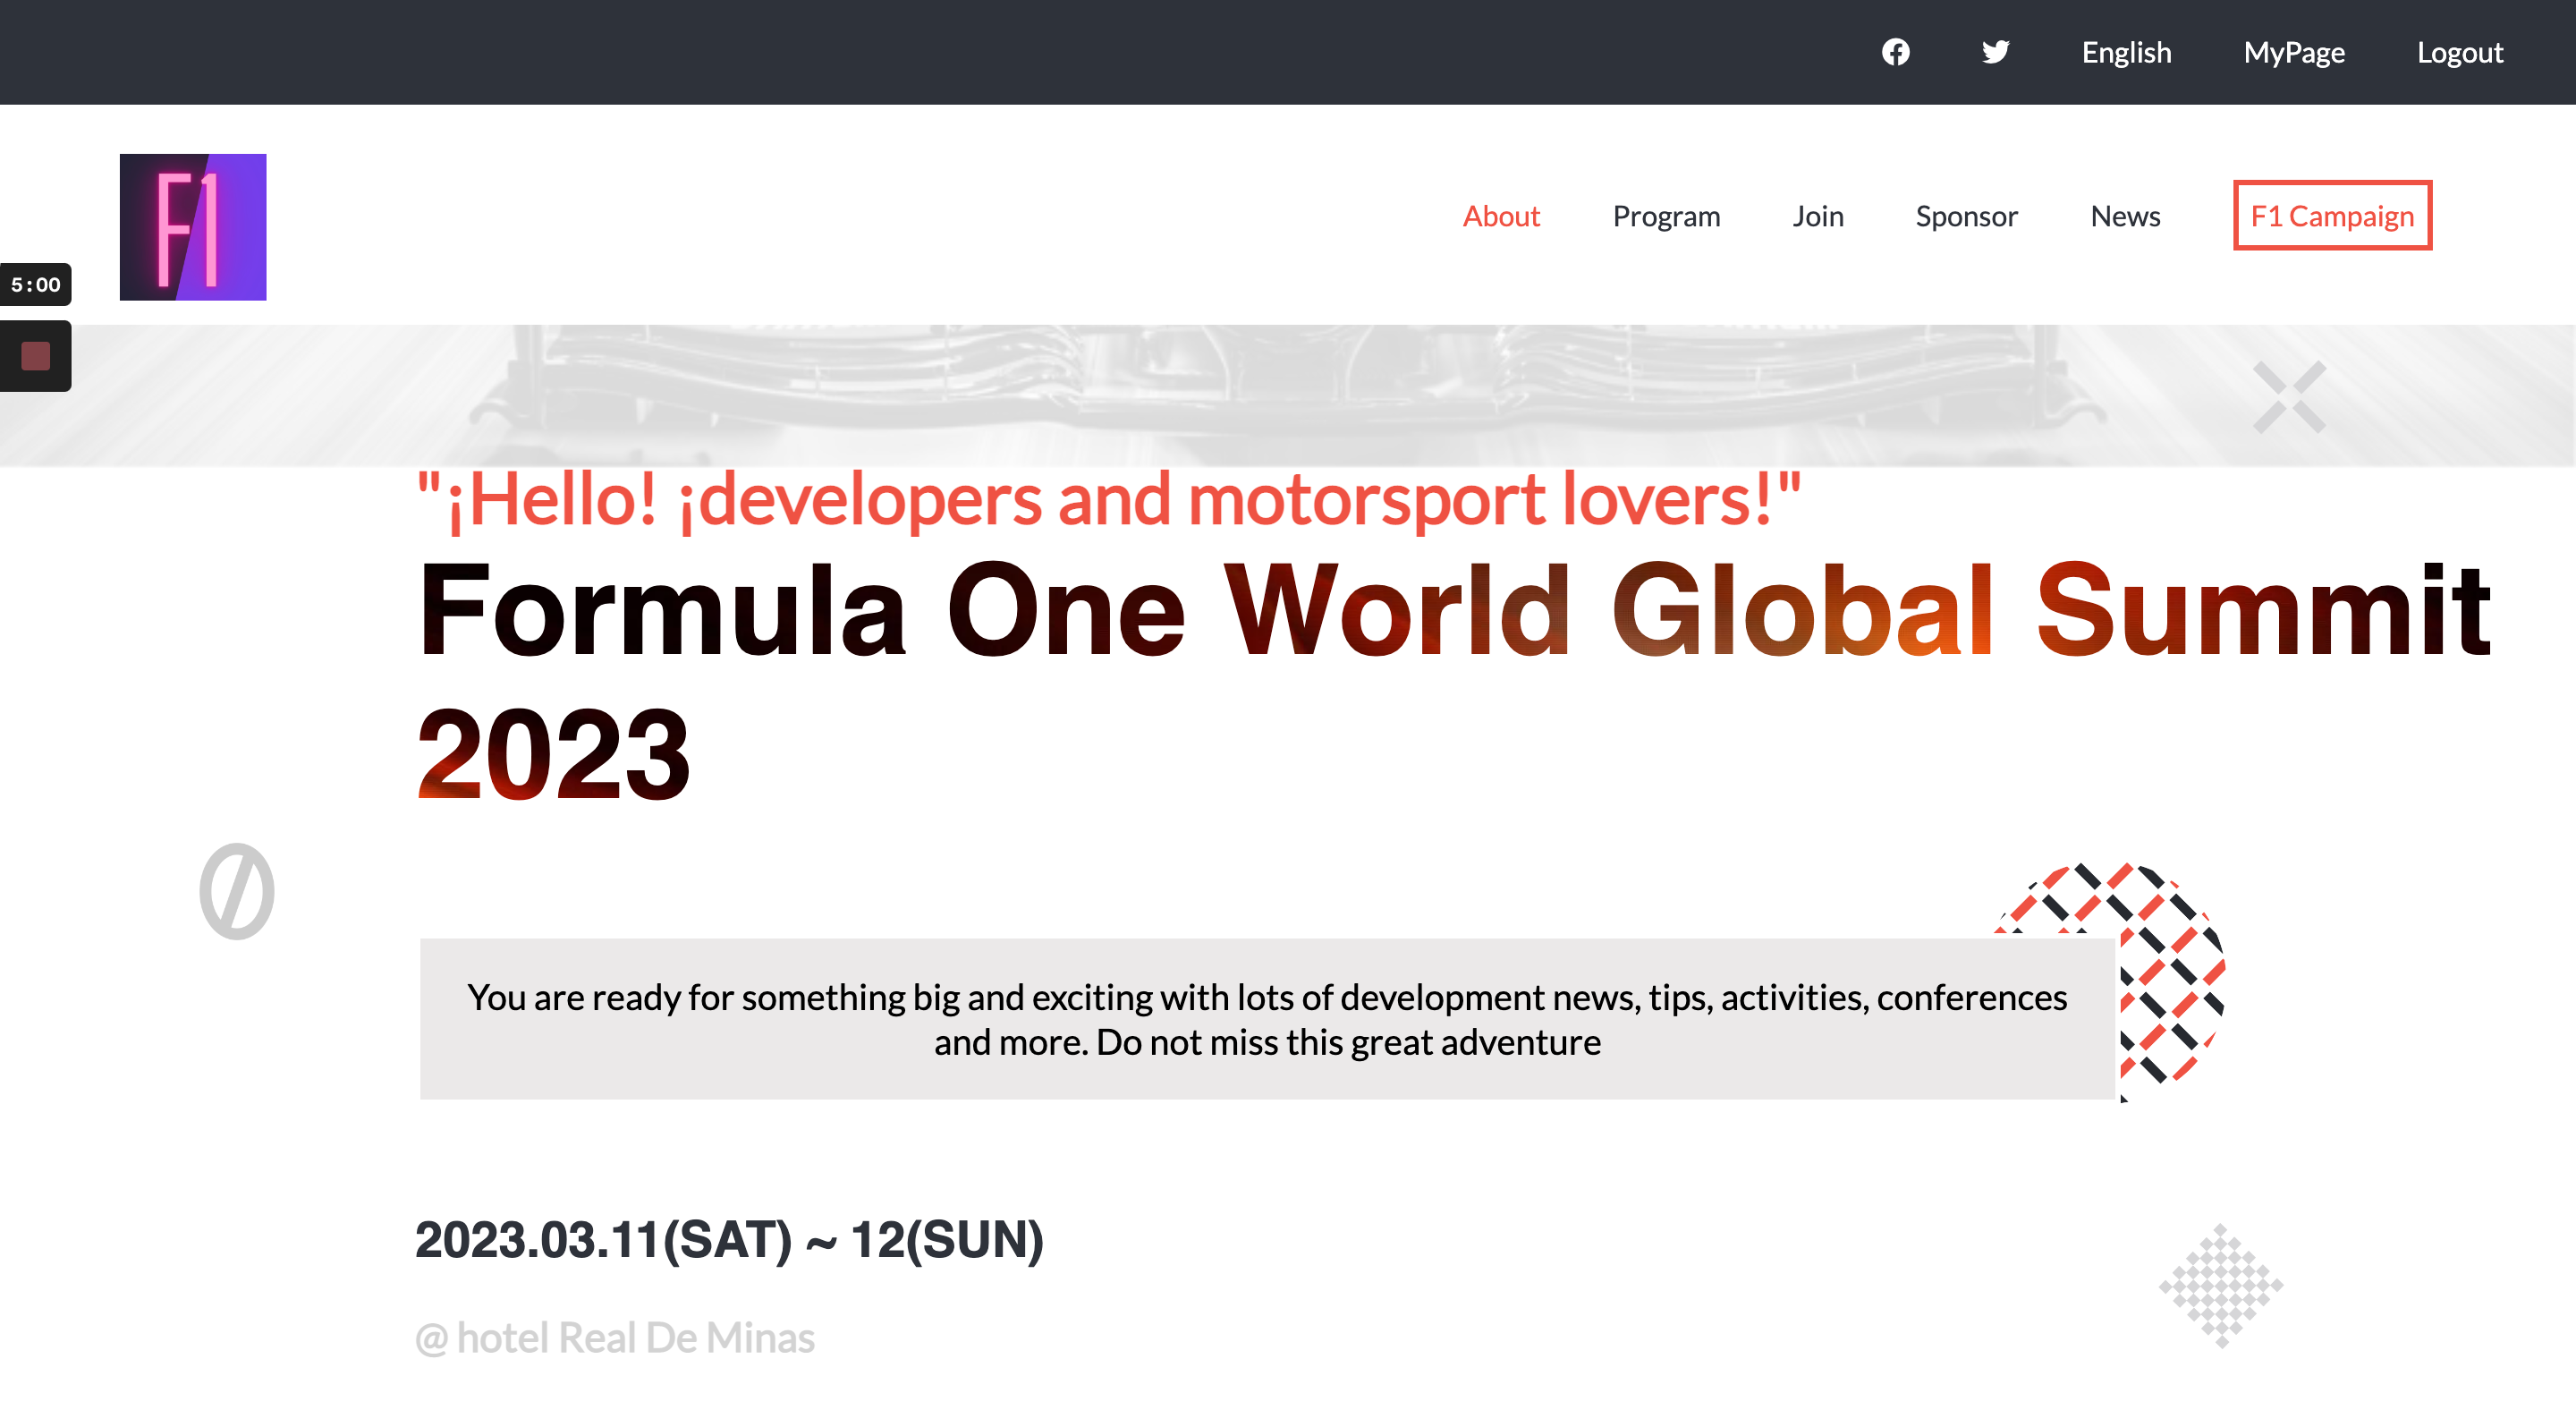Image resolution: width=2576 pixels, height=1410 pixels.
Task: Open the Program menu item
Action: (1666, 216)
